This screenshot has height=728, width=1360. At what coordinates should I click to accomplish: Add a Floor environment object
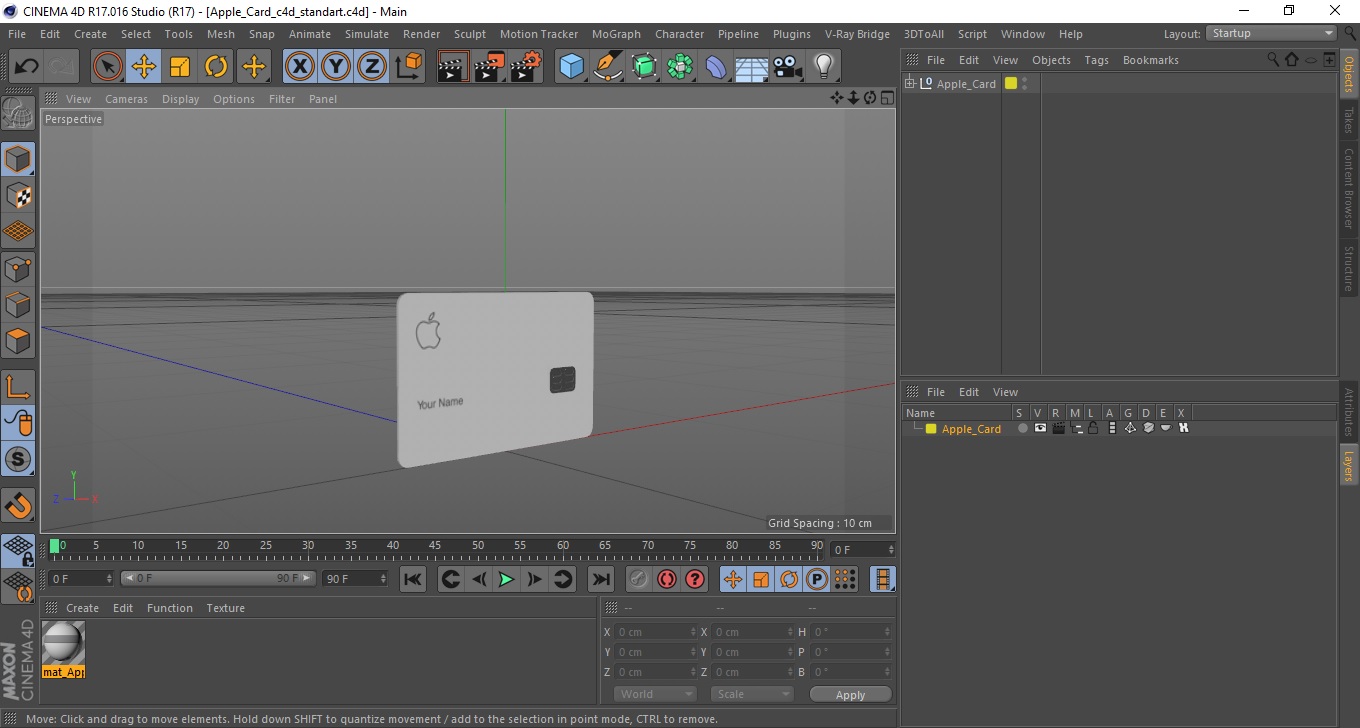click(x=752, y=67)
